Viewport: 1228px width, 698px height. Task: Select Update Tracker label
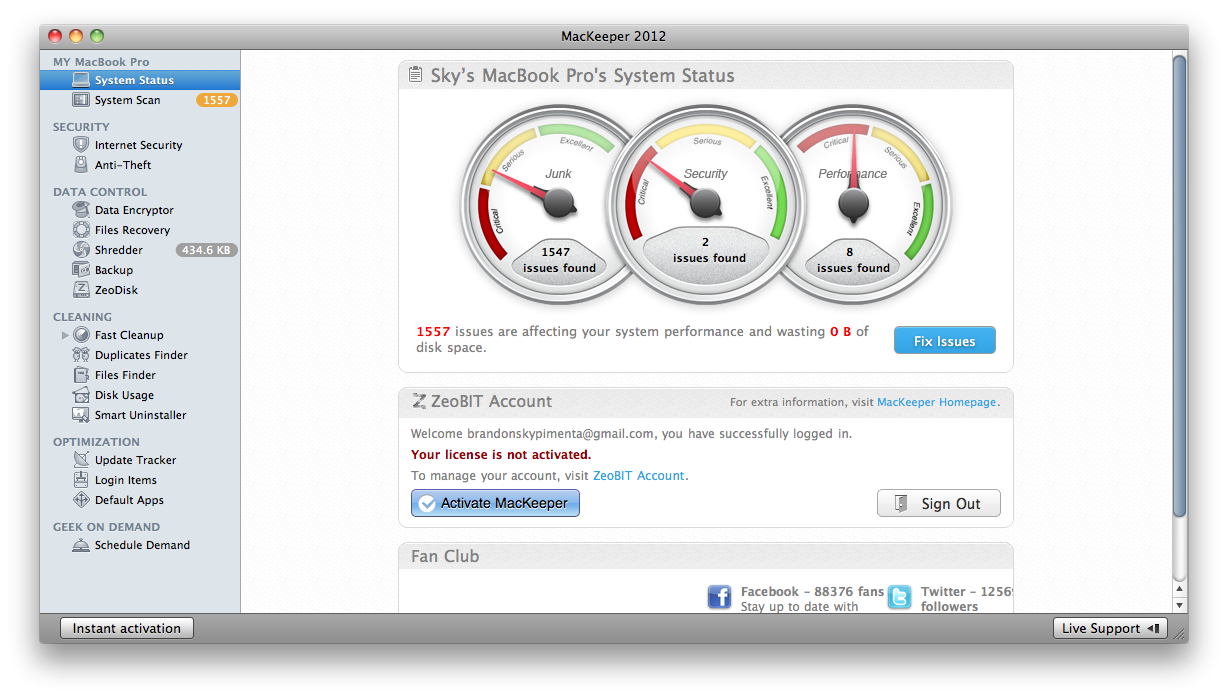coord(135,460)
